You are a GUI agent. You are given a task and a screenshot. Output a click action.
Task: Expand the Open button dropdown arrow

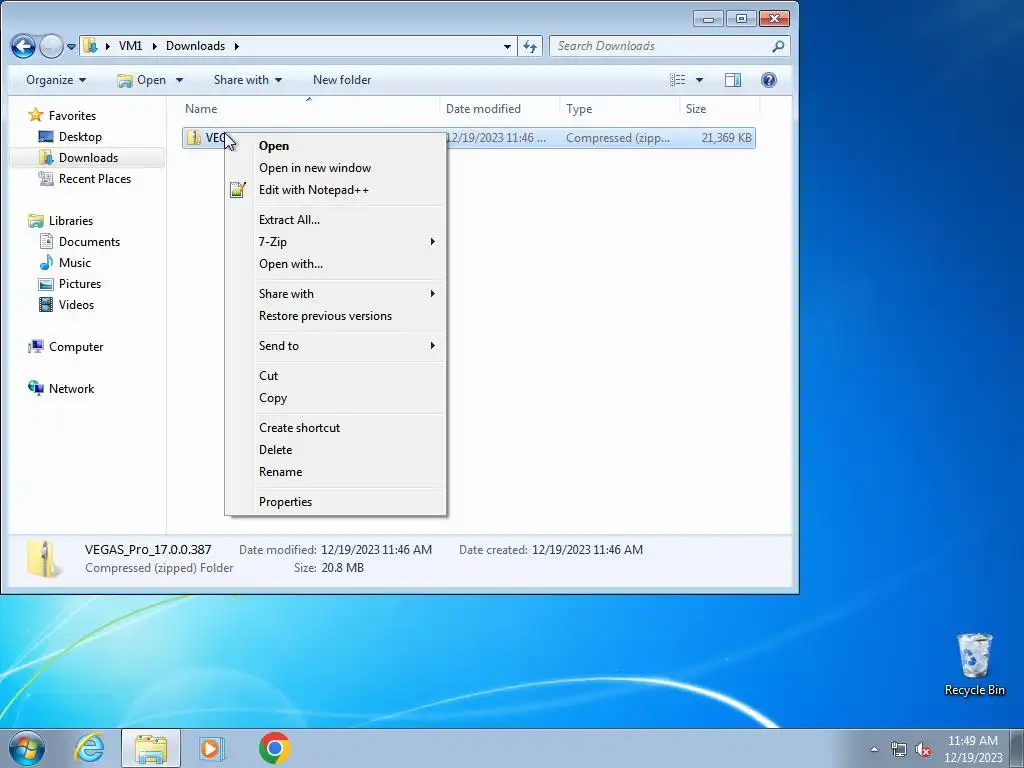(180, 80)
